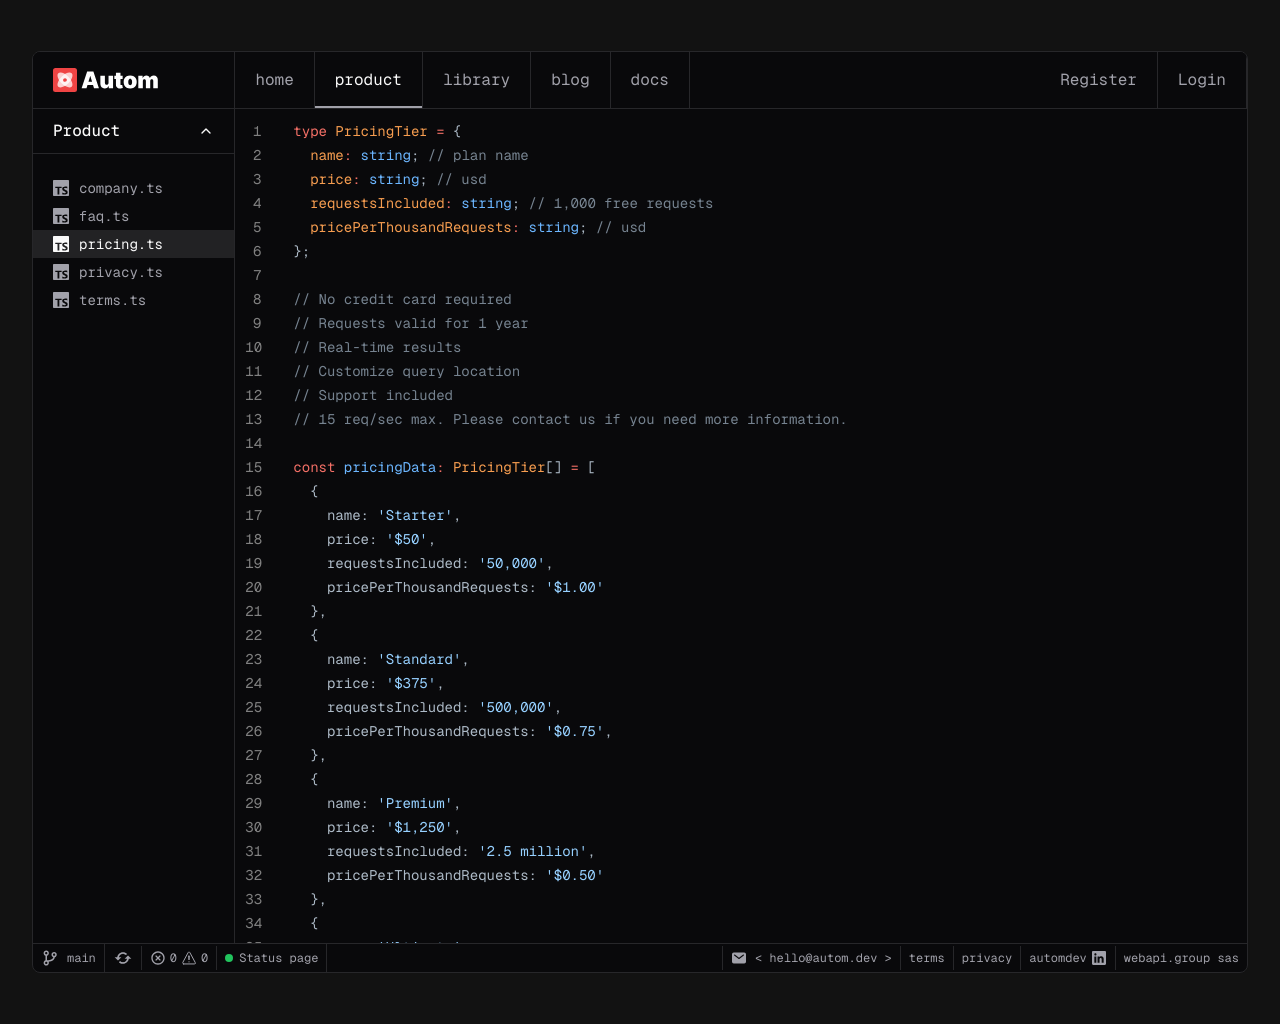Click the '15 req/sec max' comment line
The image size is (1280, 1024).
[x=570, y=419]
